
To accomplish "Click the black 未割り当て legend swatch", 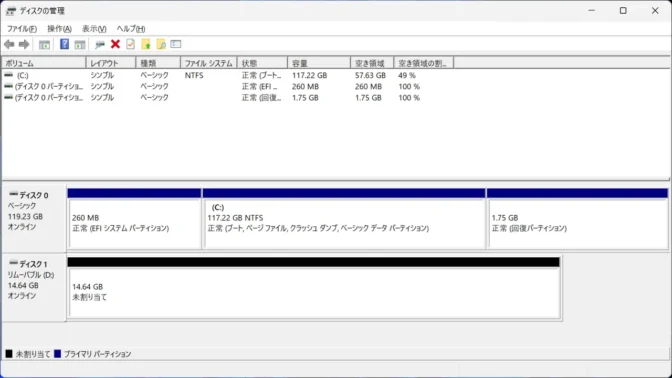I will pos(9,354).
